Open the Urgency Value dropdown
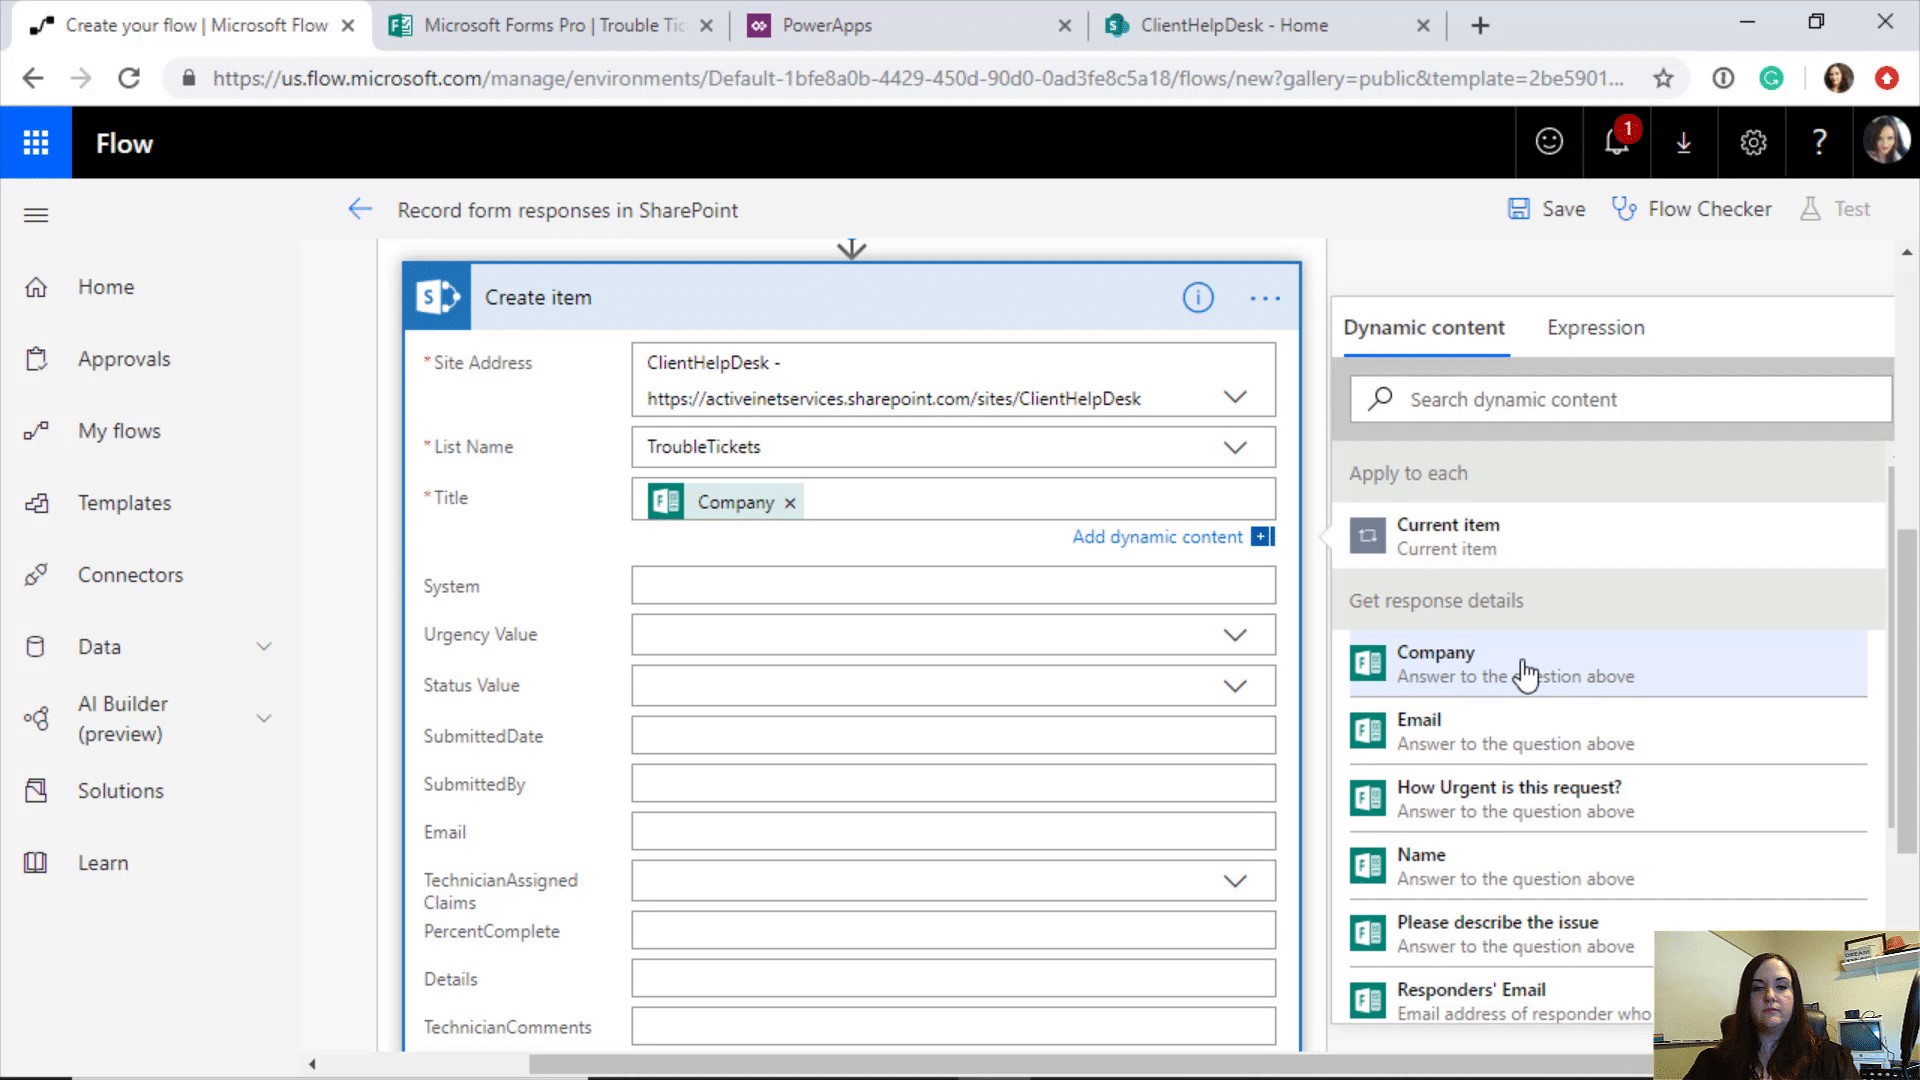Screen dimensions: 1920x1080 coord(1235,635)
